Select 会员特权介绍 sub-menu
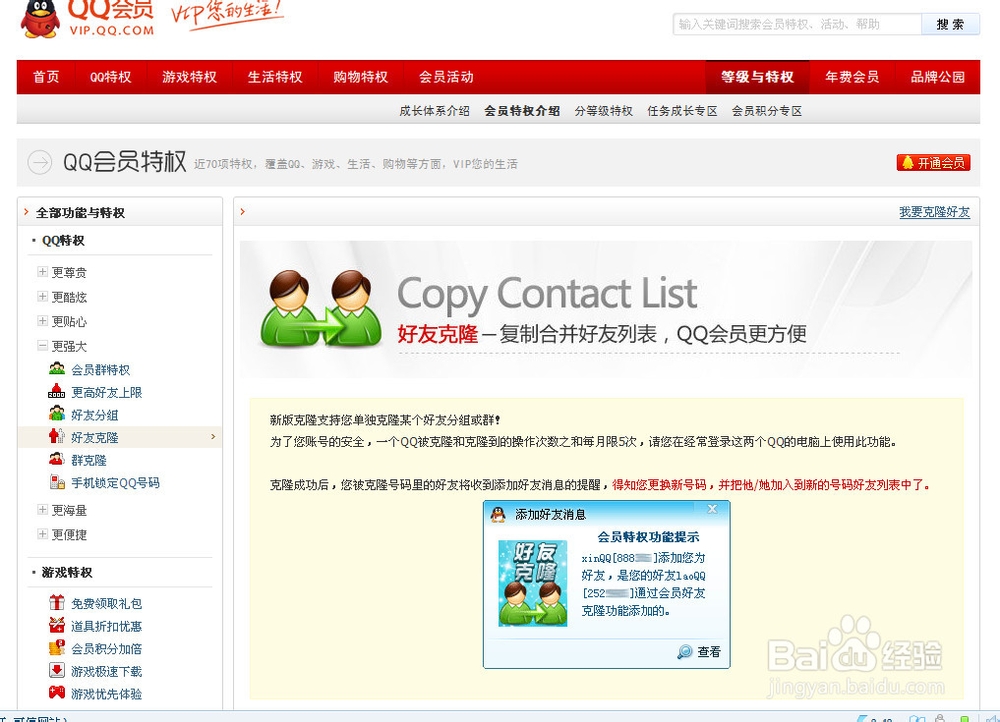 click(x=522, y=111)
